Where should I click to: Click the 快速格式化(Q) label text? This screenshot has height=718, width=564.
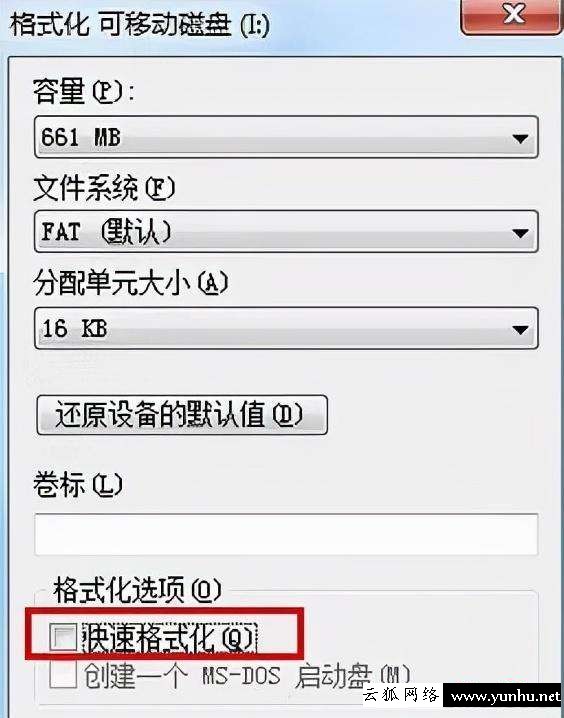click(168, 637)
